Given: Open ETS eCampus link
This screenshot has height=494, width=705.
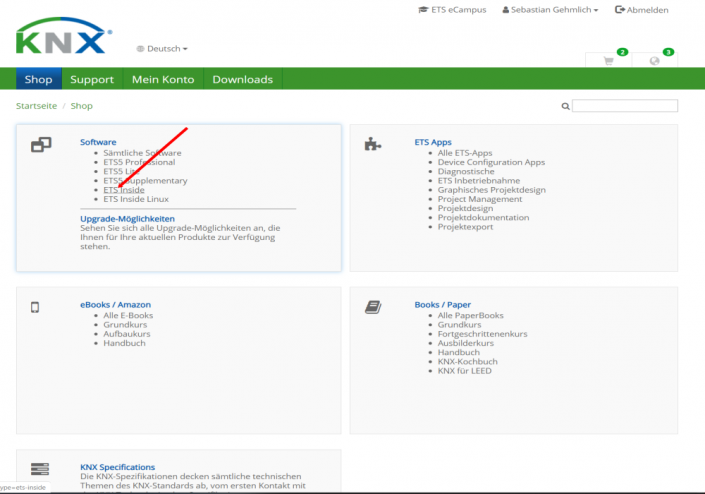Looking at the screenshot, I should [455, 10].
